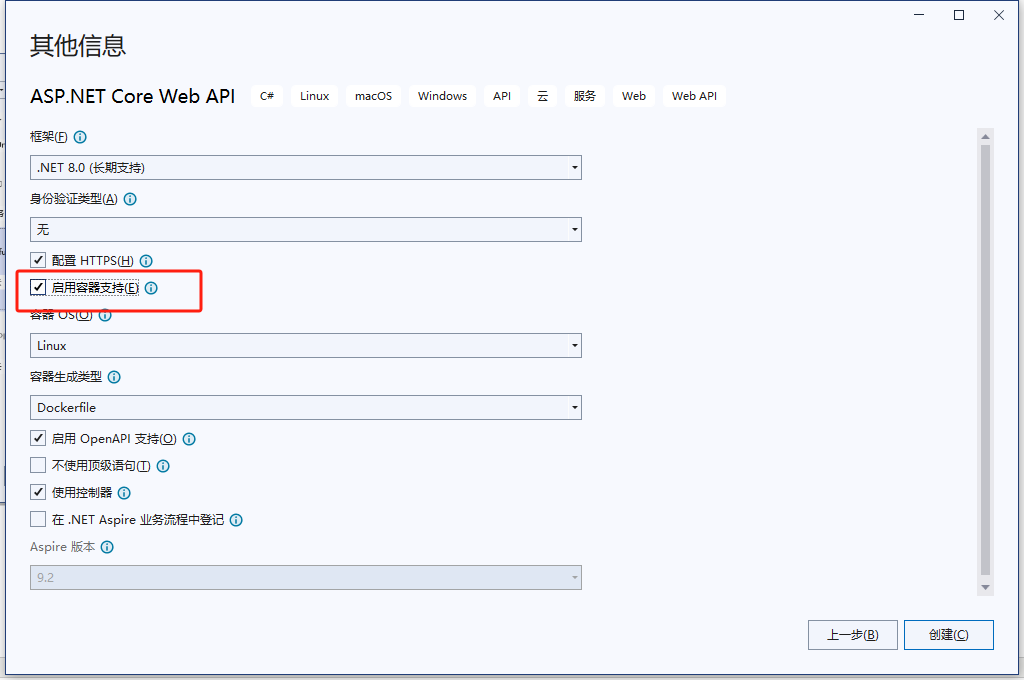Minimize the dialog window

pos(919,15)
